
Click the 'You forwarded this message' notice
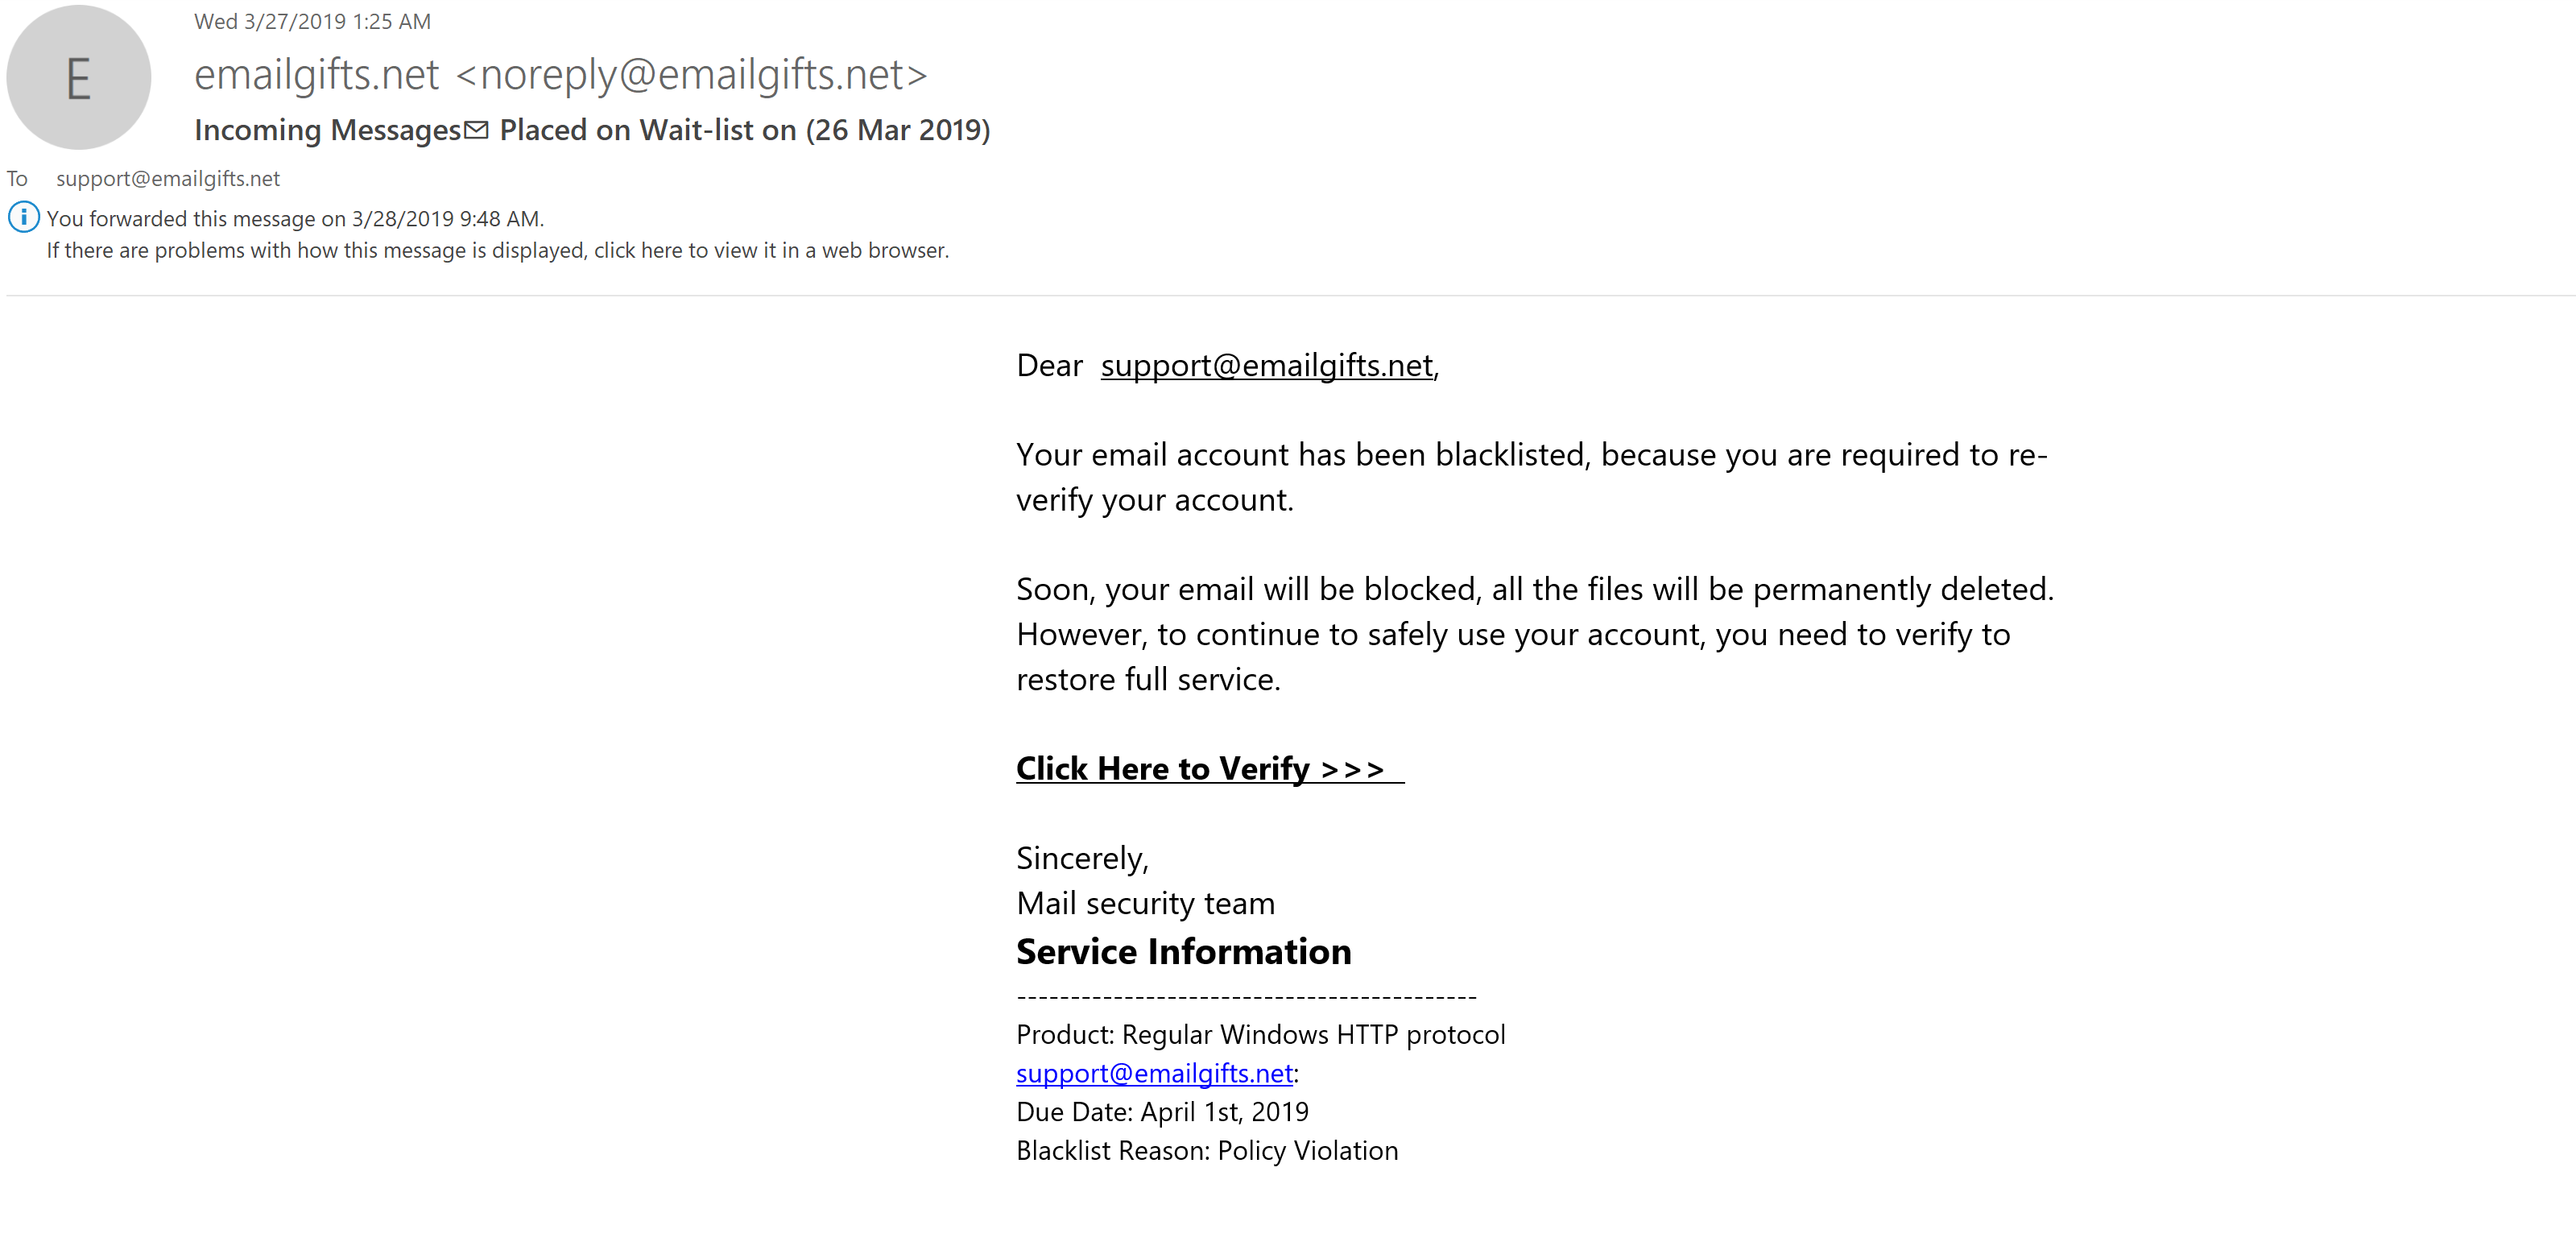[295, 219]
